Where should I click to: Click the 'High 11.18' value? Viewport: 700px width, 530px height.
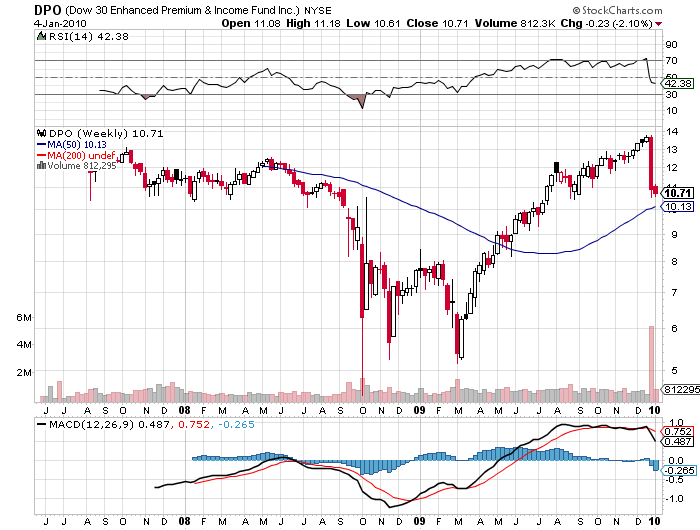click(x=313, y=23)
